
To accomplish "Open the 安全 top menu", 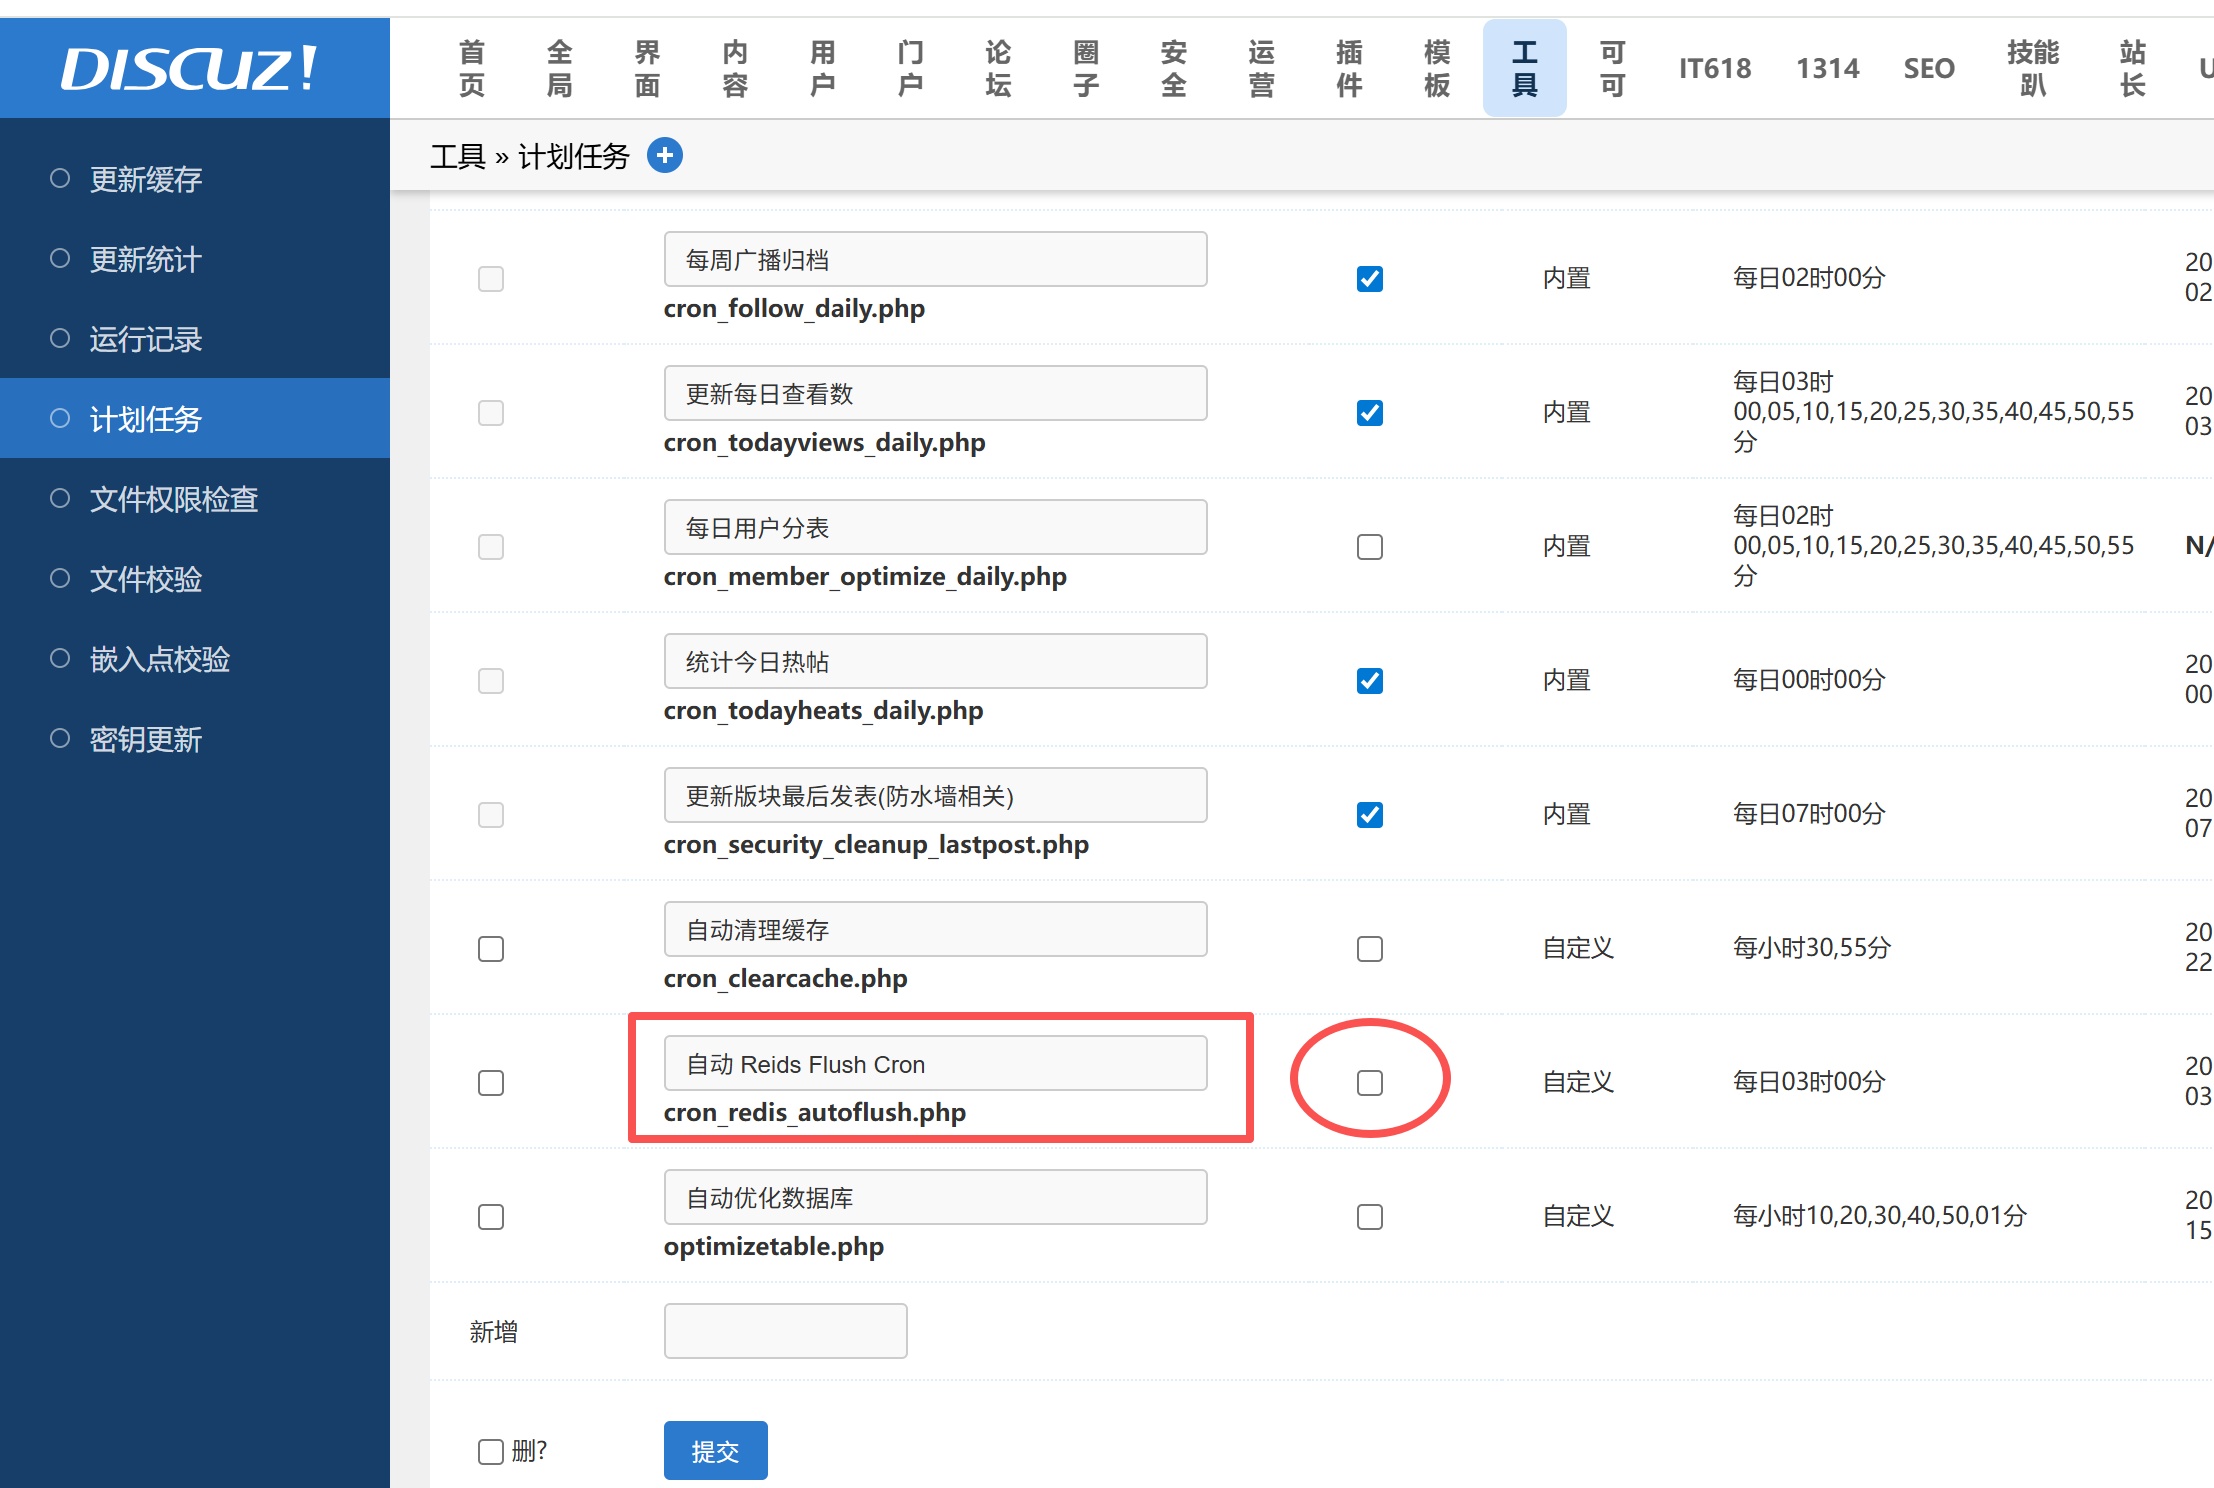I will (x=1174, y=68).
